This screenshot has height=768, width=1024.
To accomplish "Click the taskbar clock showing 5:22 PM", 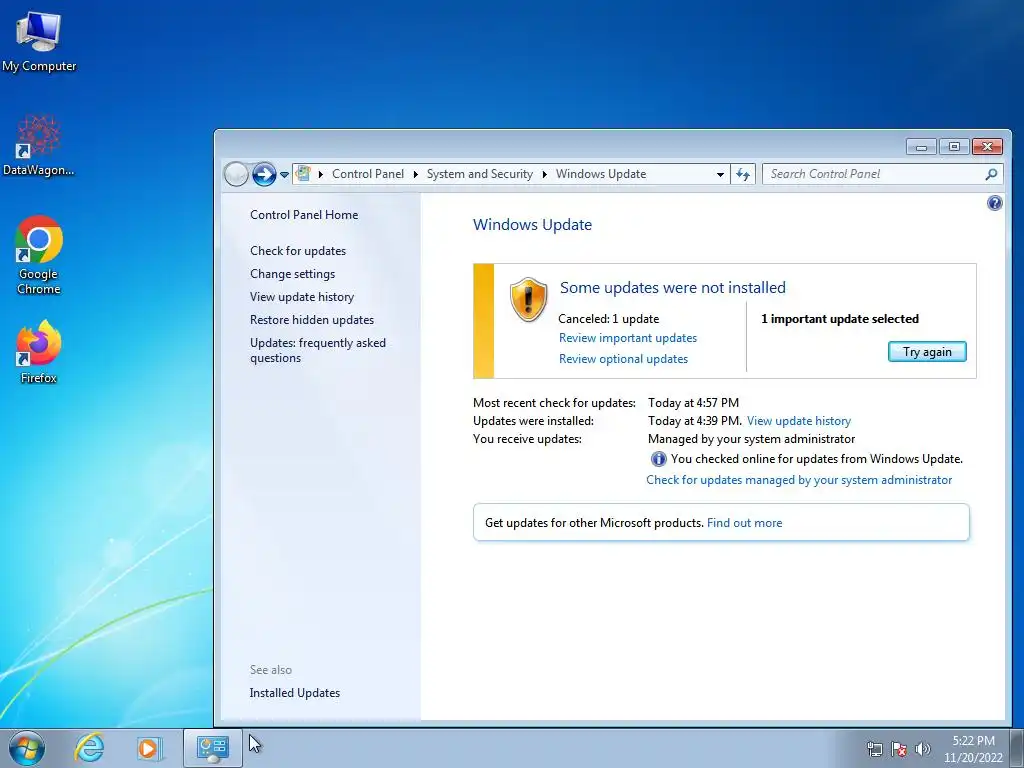I will pyautogui.click(x=973, y=749).
